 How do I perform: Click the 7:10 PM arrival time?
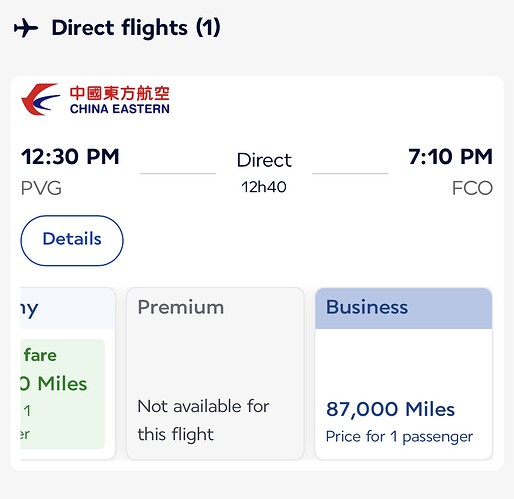point(450,157)
